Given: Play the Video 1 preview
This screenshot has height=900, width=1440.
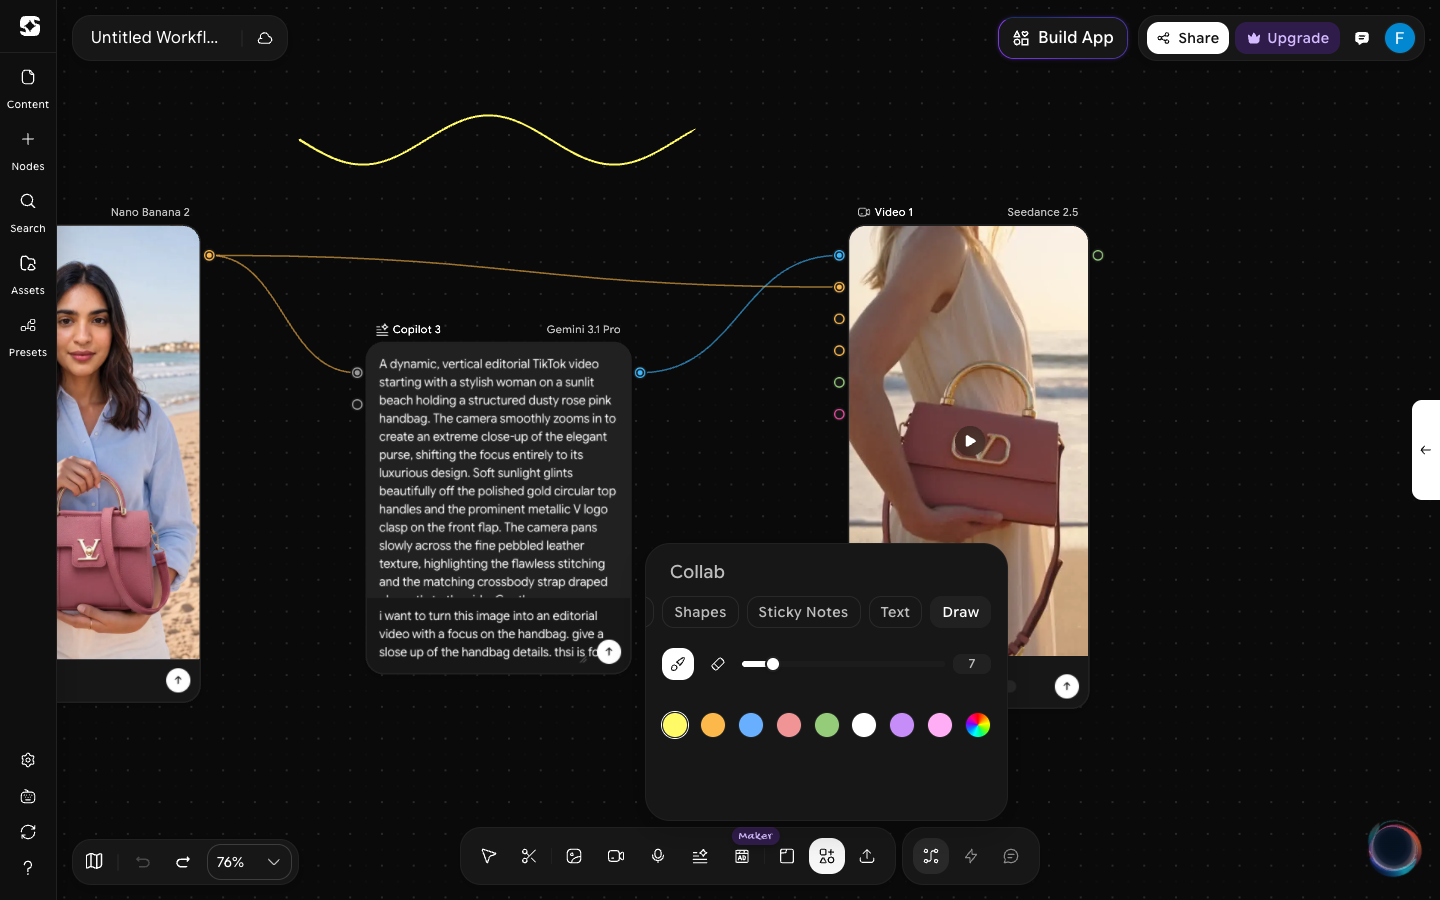Looking at the screenshot, I should pos(969,441).
